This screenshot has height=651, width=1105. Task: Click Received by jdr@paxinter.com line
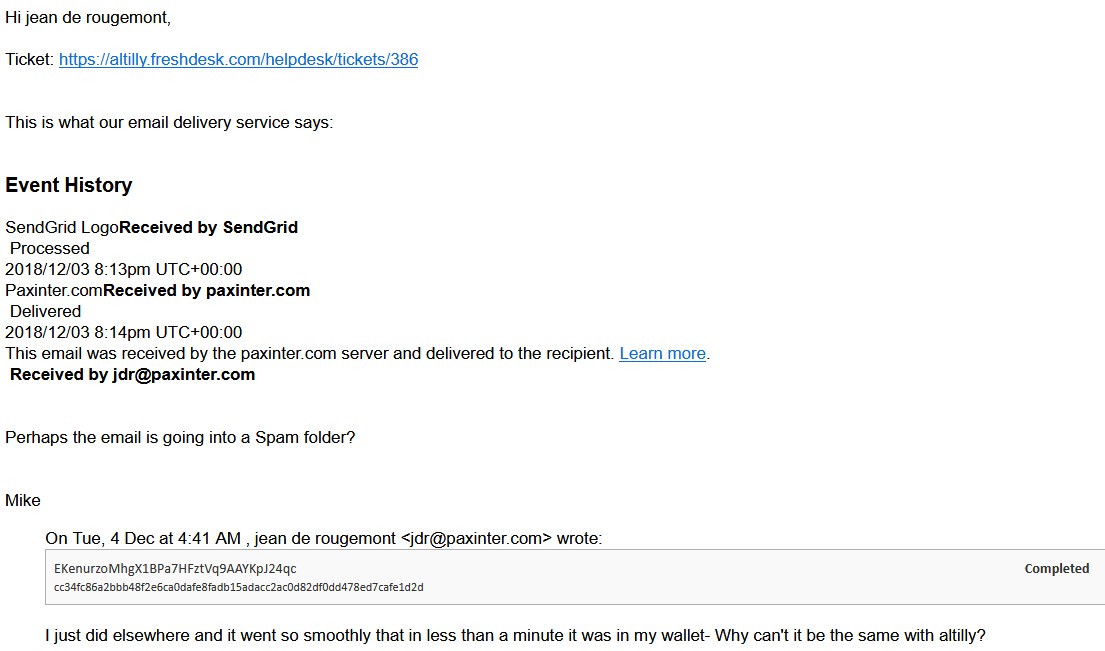click(132, 374)
